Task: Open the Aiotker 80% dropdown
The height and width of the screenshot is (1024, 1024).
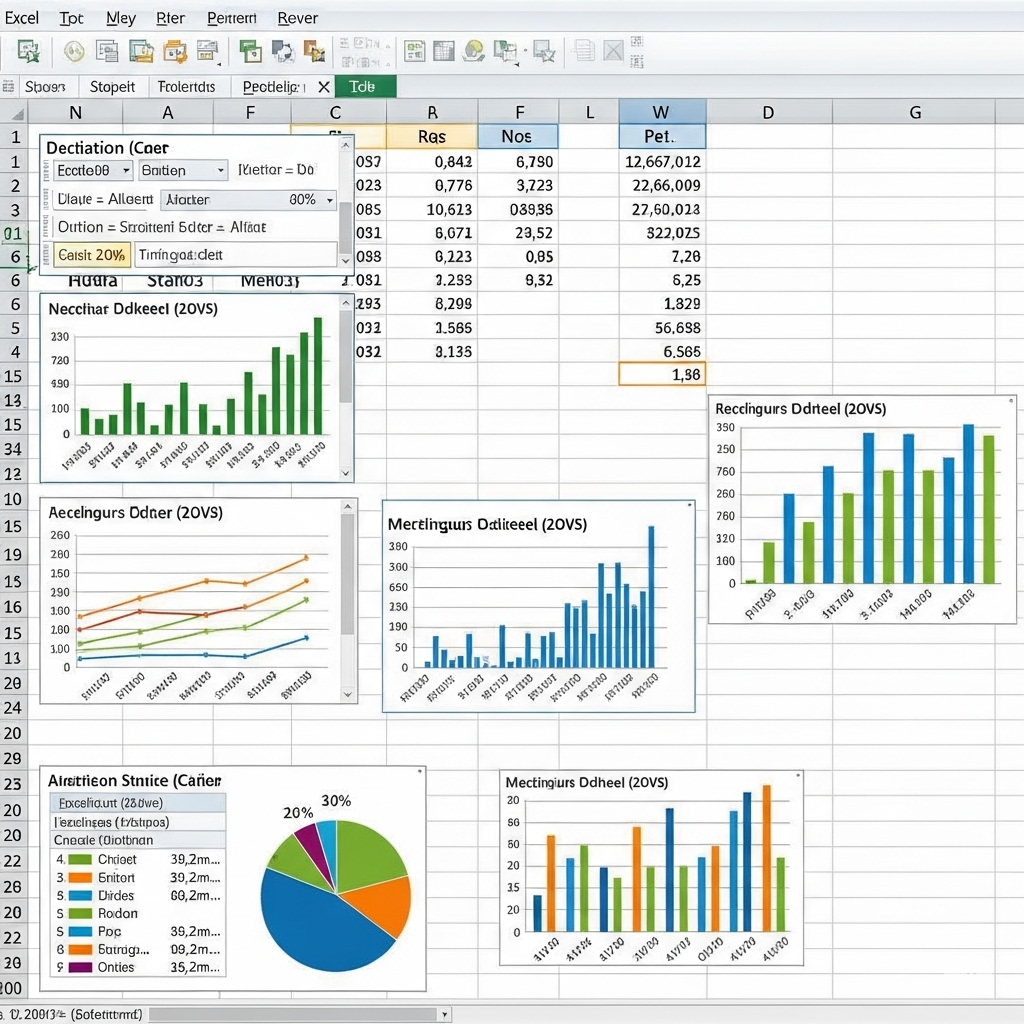Action: [248, 200]
